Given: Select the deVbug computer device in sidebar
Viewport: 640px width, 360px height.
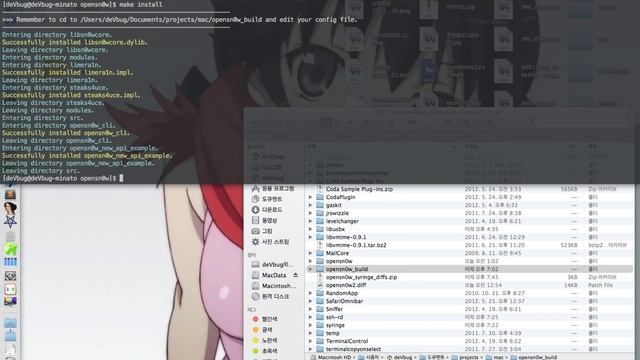Looking at the screenshot, I should [x=272, y=264].
